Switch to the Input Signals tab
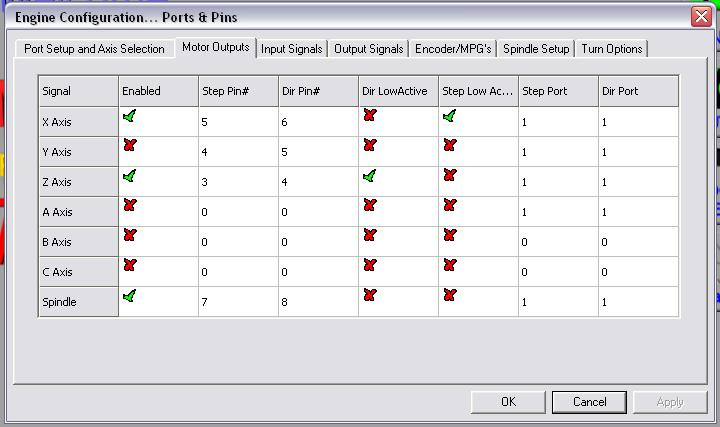 [x=292, y=49]
